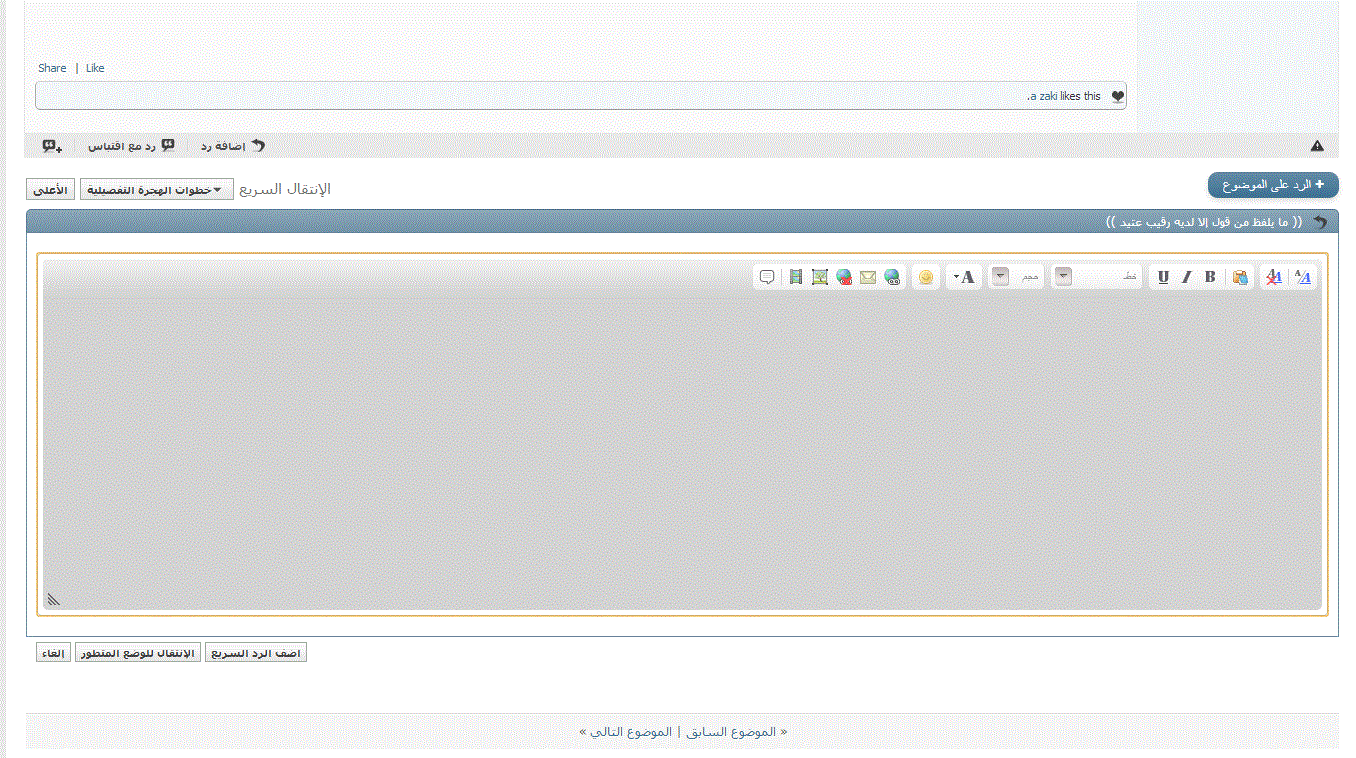The width and height of the screenshot is (1356, 758).
Task: Go to the previous topic link
Action: click(x=735, y=732)
